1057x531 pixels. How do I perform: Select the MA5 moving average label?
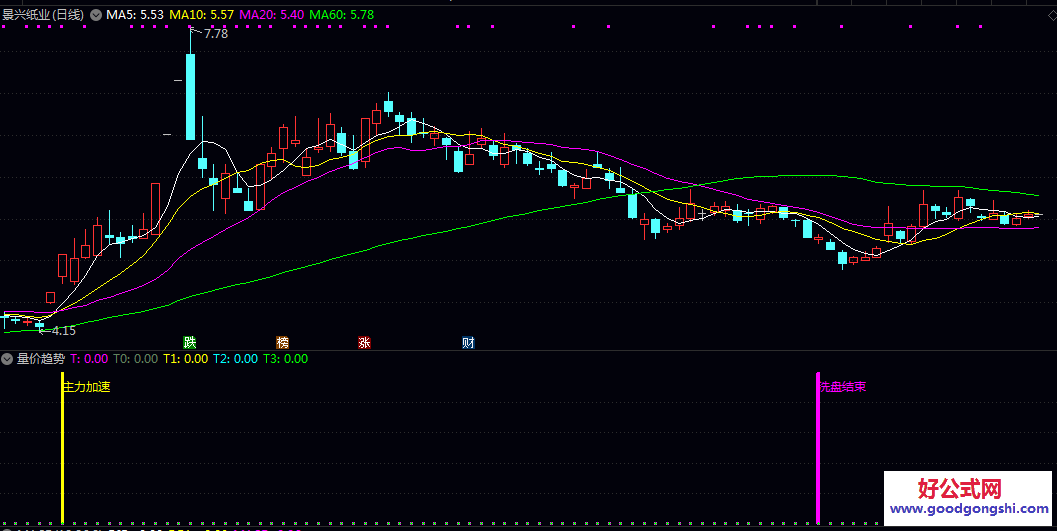click(135, 16)
